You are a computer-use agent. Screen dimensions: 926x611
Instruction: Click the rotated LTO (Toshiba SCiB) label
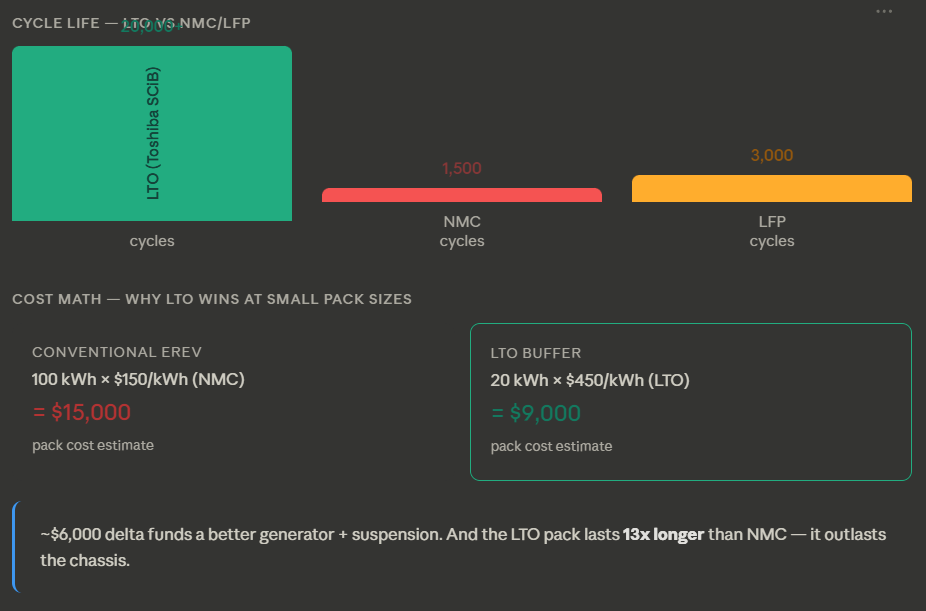[x=153, y=133]
